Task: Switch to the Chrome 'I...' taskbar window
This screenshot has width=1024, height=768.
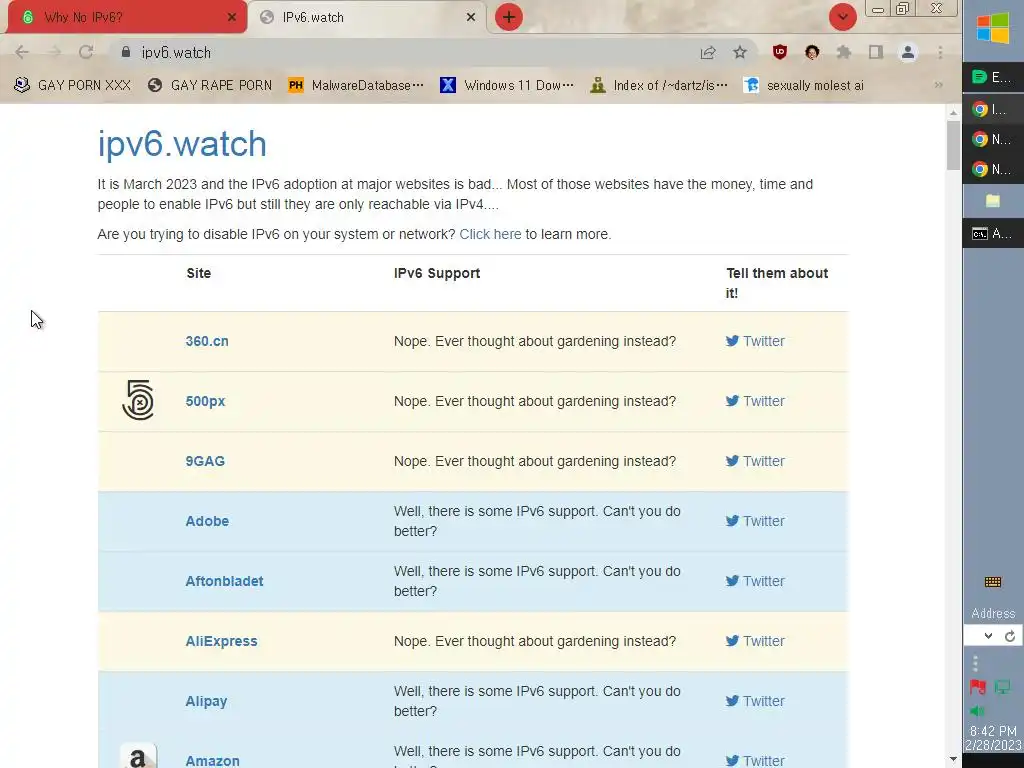Action: (993, 108)
